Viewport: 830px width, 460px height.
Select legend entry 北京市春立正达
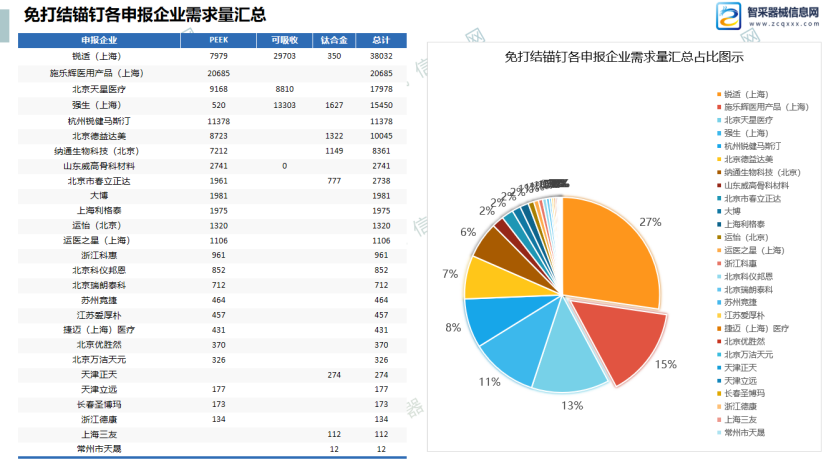coord(752,199)
